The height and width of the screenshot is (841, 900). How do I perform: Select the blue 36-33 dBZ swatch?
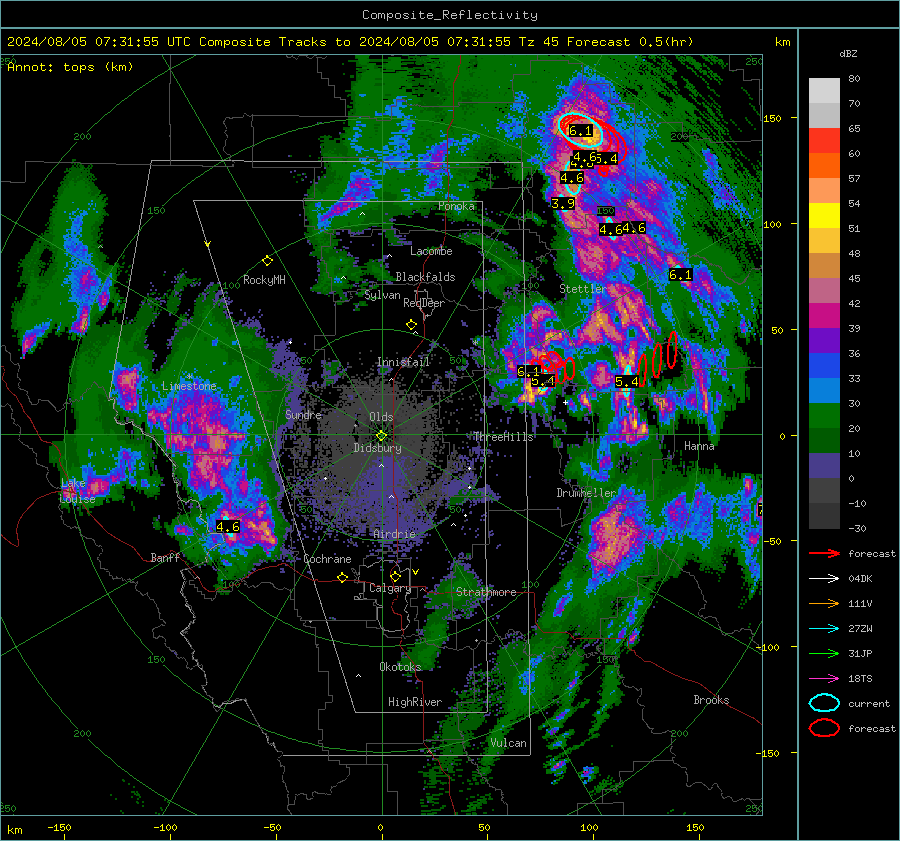click(x=824, y=366)
